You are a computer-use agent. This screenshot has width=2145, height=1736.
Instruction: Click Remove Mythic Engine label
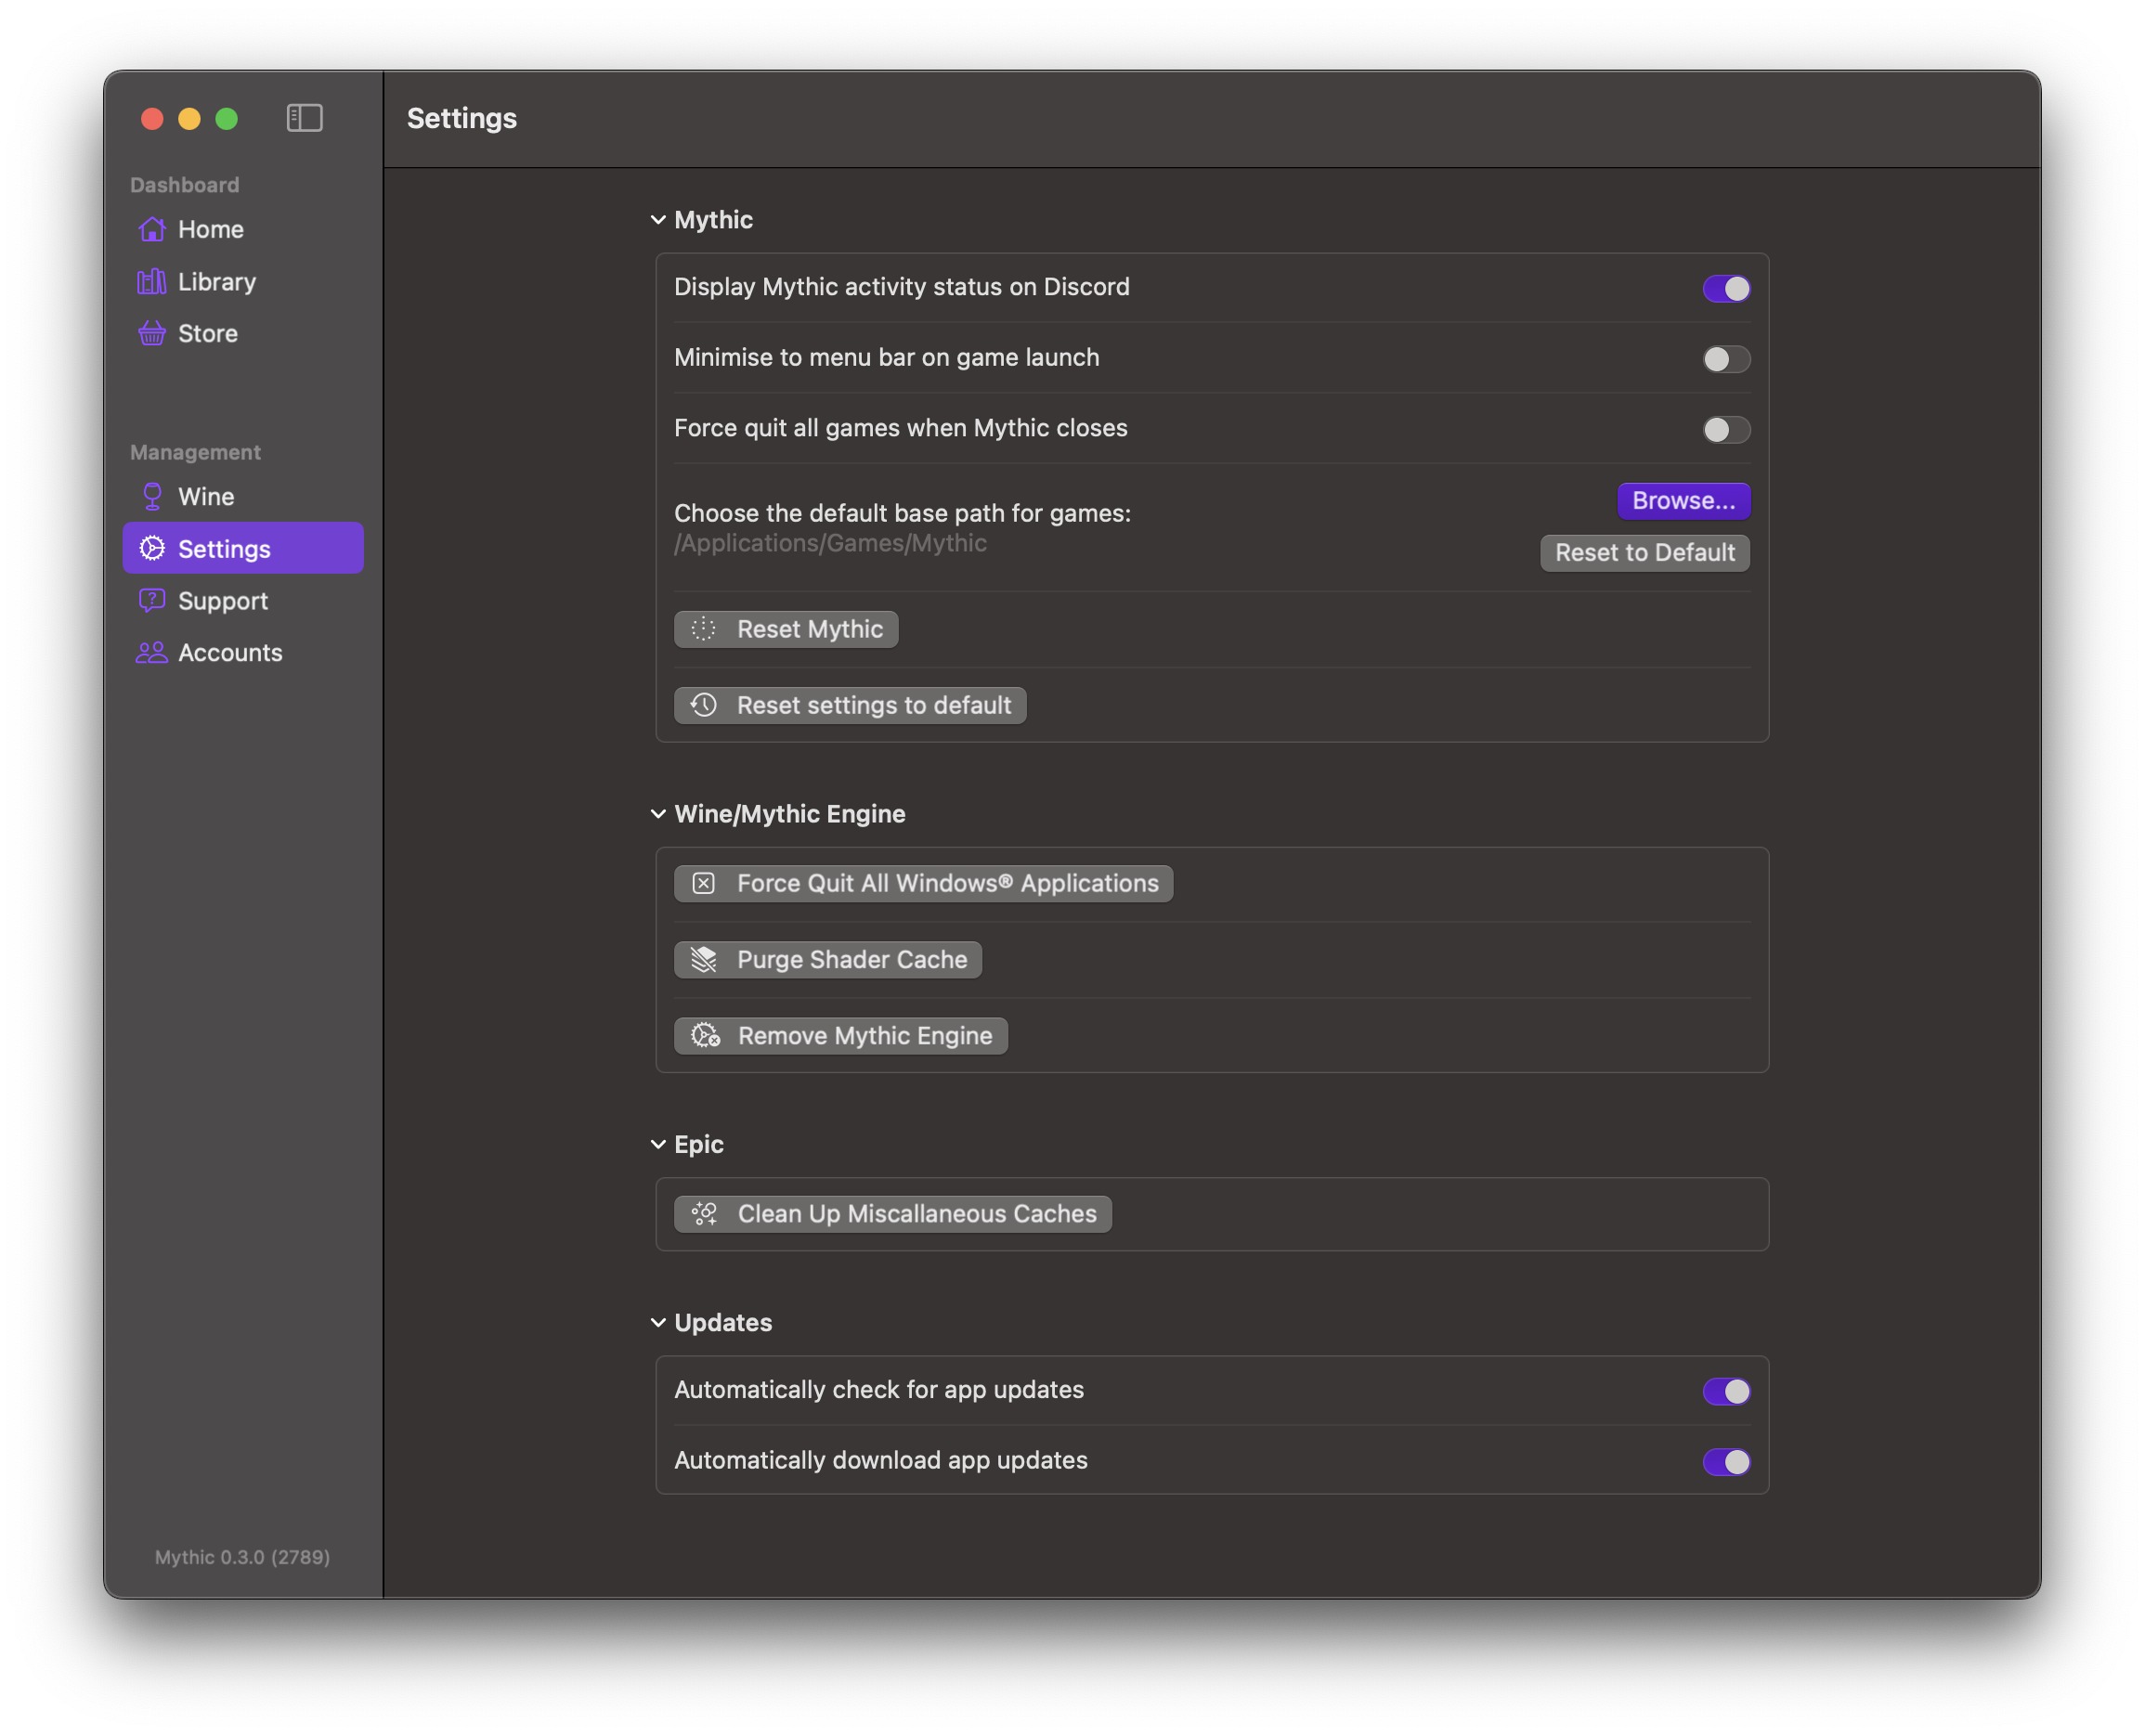865,1035
